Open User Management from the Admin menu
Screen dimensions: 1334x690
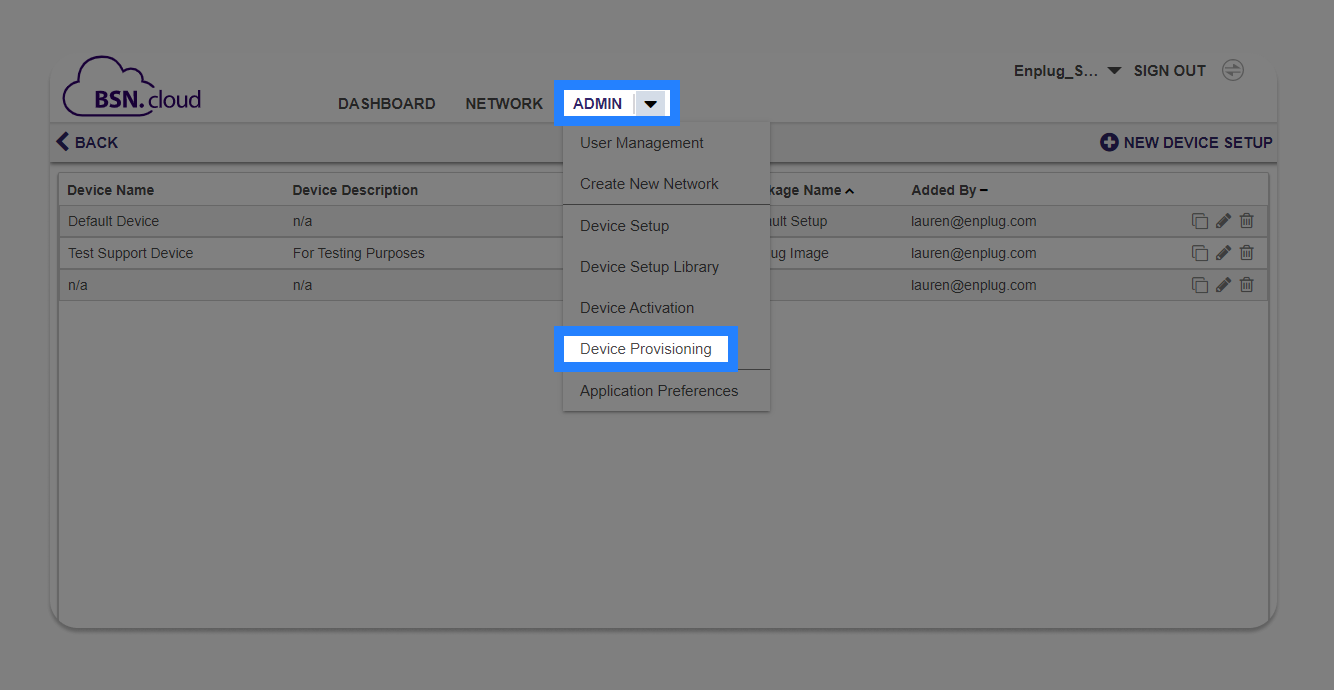(x=642, y=143)
